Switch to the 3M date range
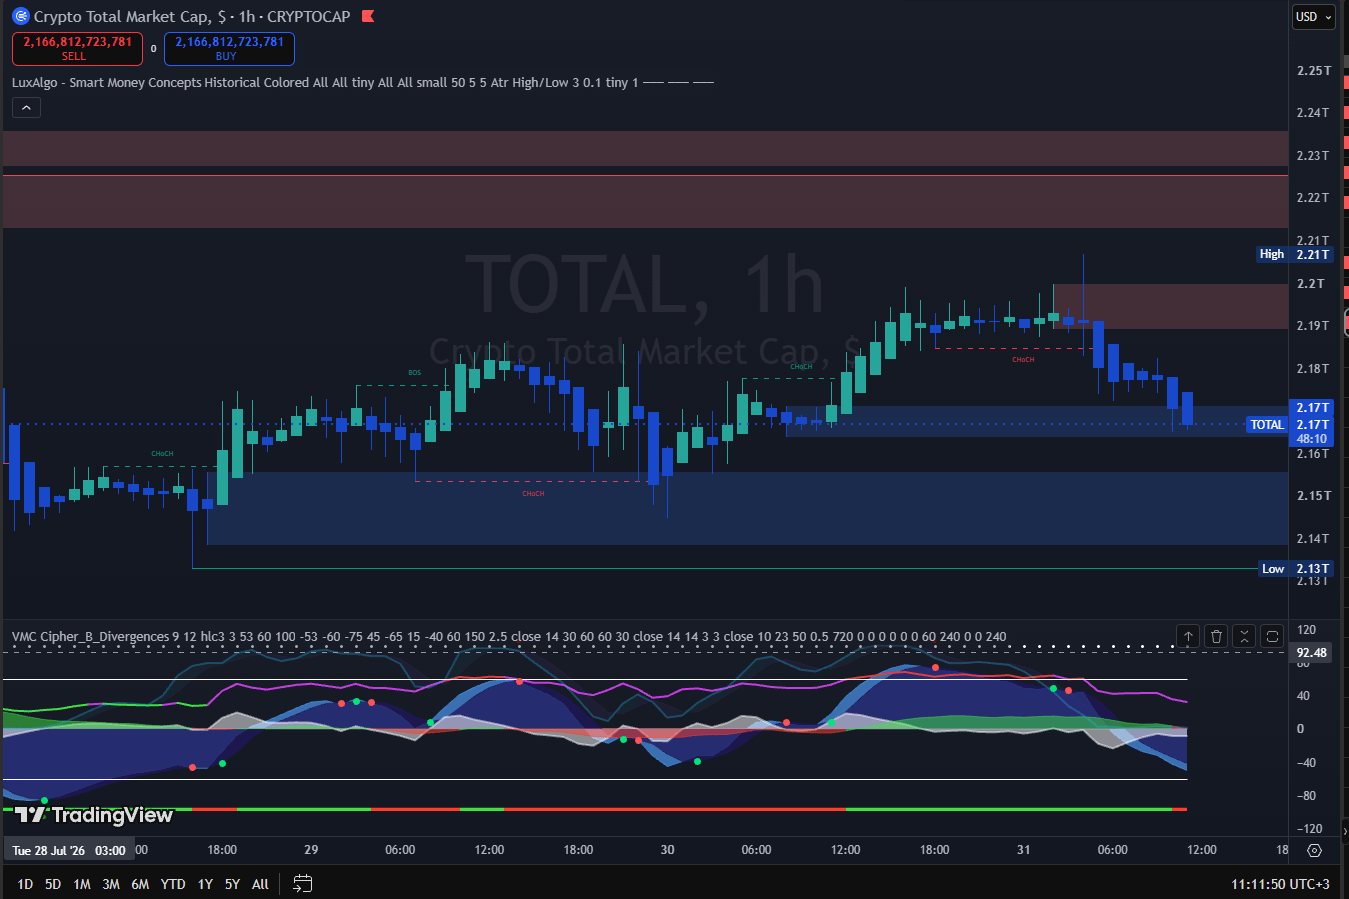The height and width of the screenshot is (899, 1349). coord(111,884)
